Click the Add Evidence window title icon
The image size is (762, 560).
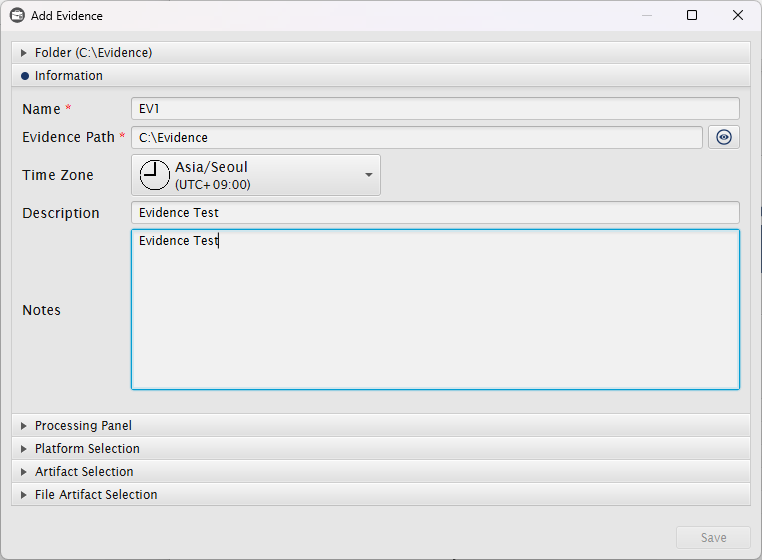click(x=17, y=16)
